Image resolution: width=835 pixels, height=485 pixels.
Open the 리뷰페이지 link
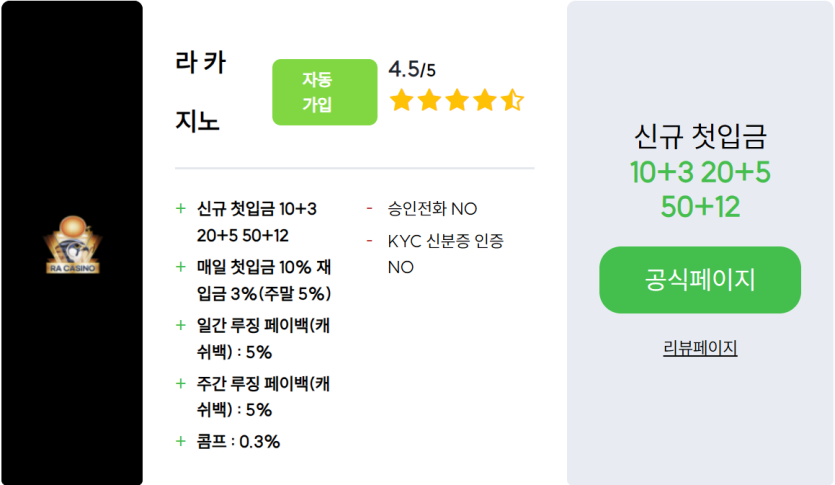700,348
